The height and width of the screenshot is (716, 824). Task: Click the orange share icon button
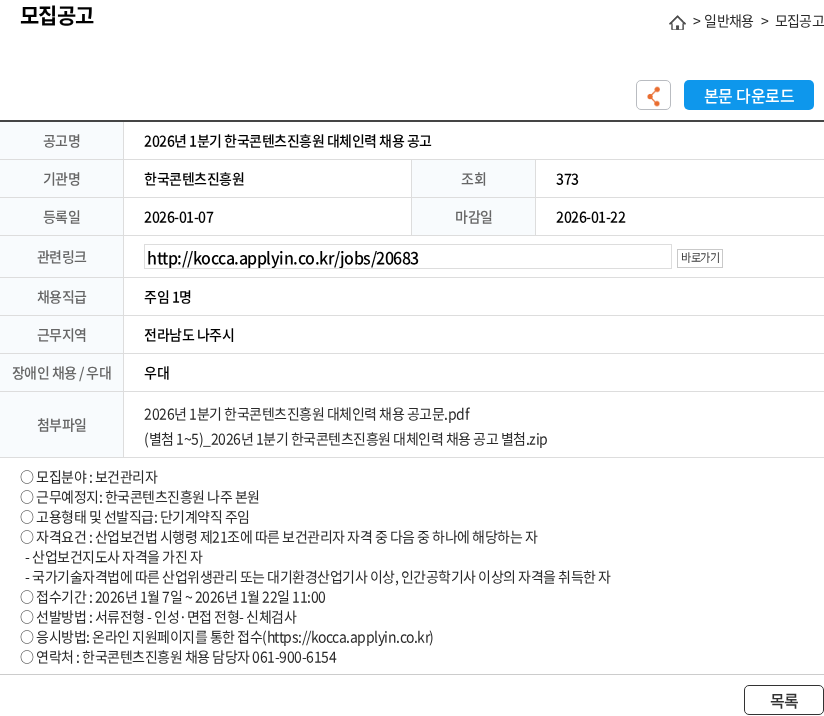(653, 95)
